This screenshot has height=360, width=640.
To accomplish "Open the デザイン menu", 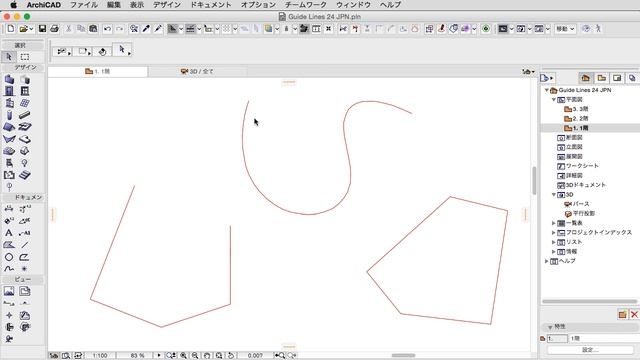I will click(x=167, y=5).
